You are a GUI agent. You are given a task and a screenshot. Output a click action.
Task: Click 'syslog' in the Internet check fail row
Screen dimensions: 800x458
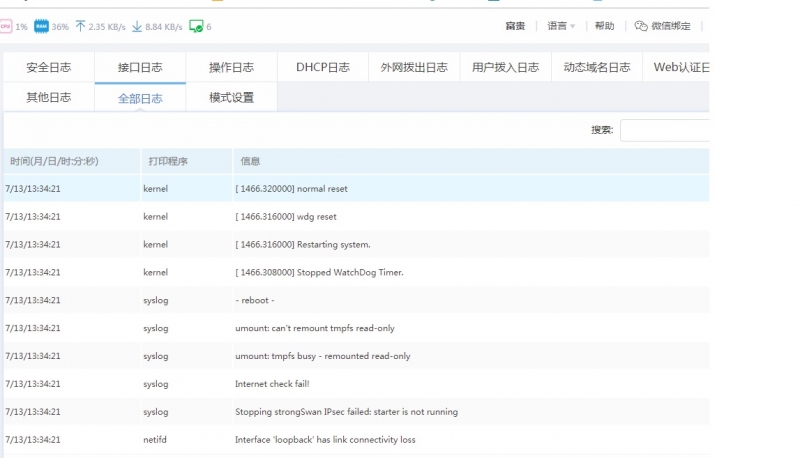click(156, 384)
